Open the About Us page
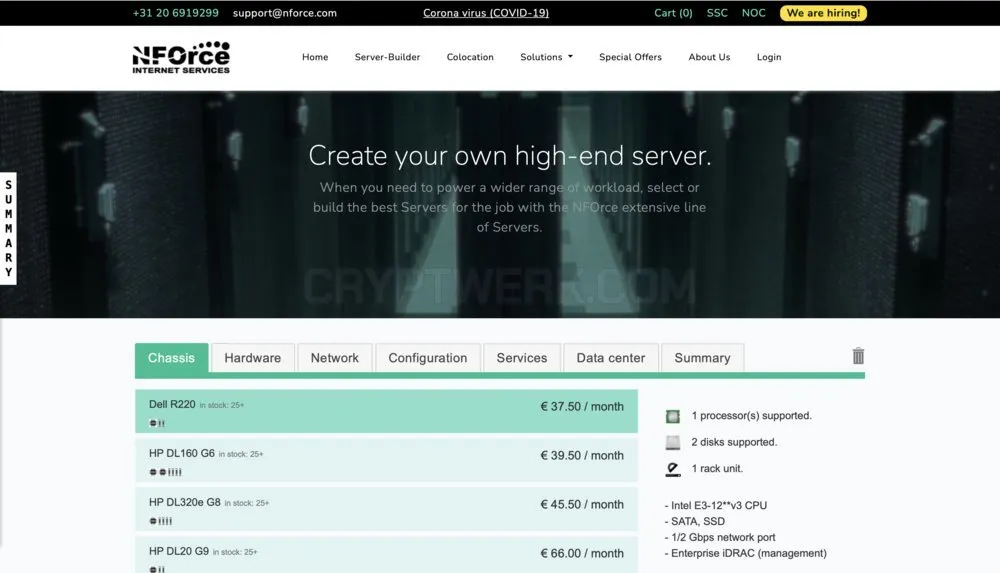This screenshot has height=573, width=1000. [709, 57]
